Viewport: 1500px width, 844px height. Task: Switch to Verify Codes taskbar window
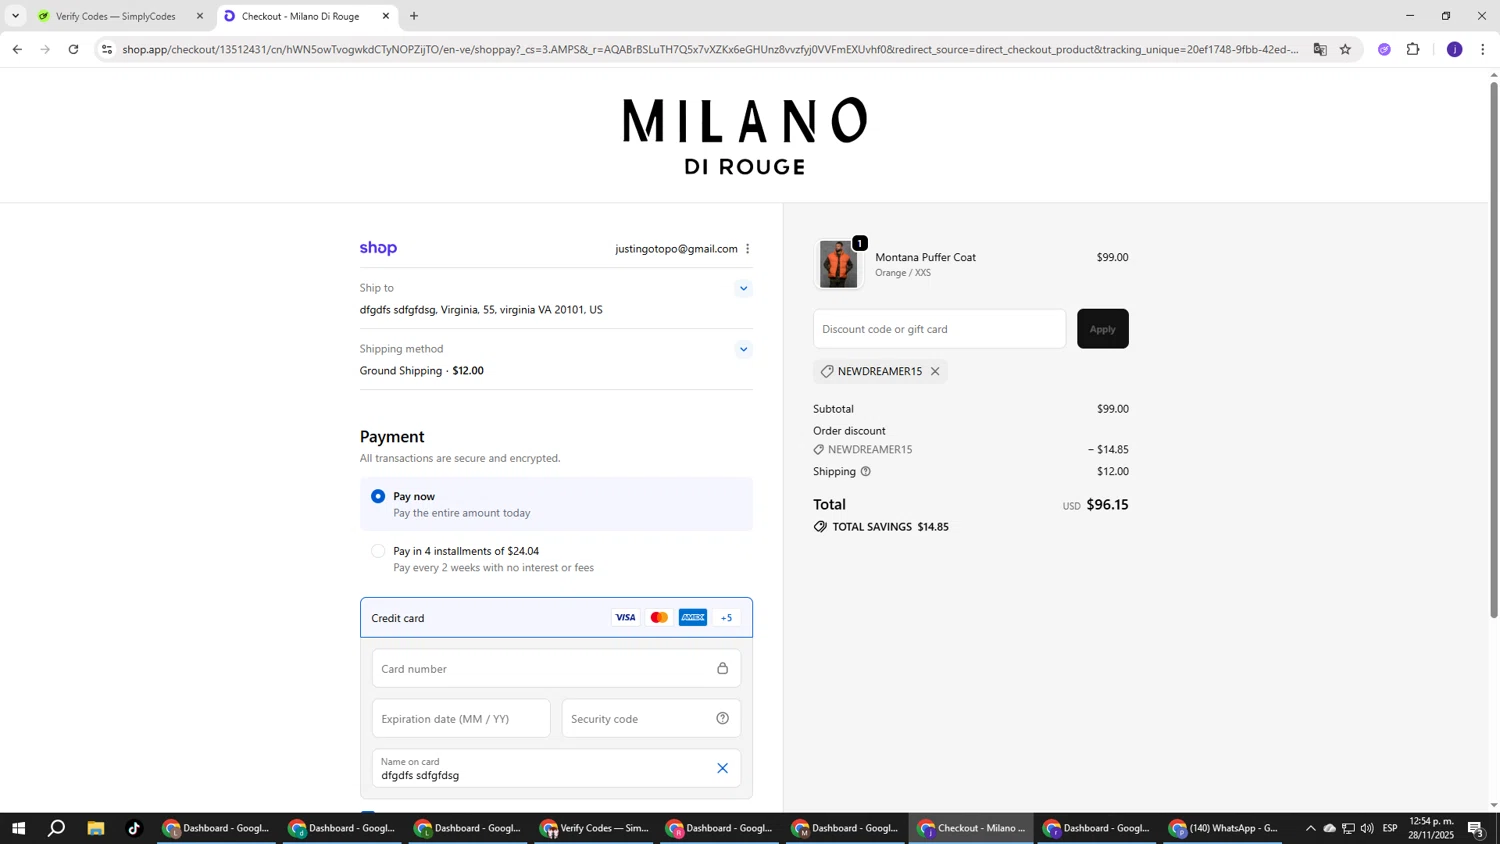(x=596, y=828)
